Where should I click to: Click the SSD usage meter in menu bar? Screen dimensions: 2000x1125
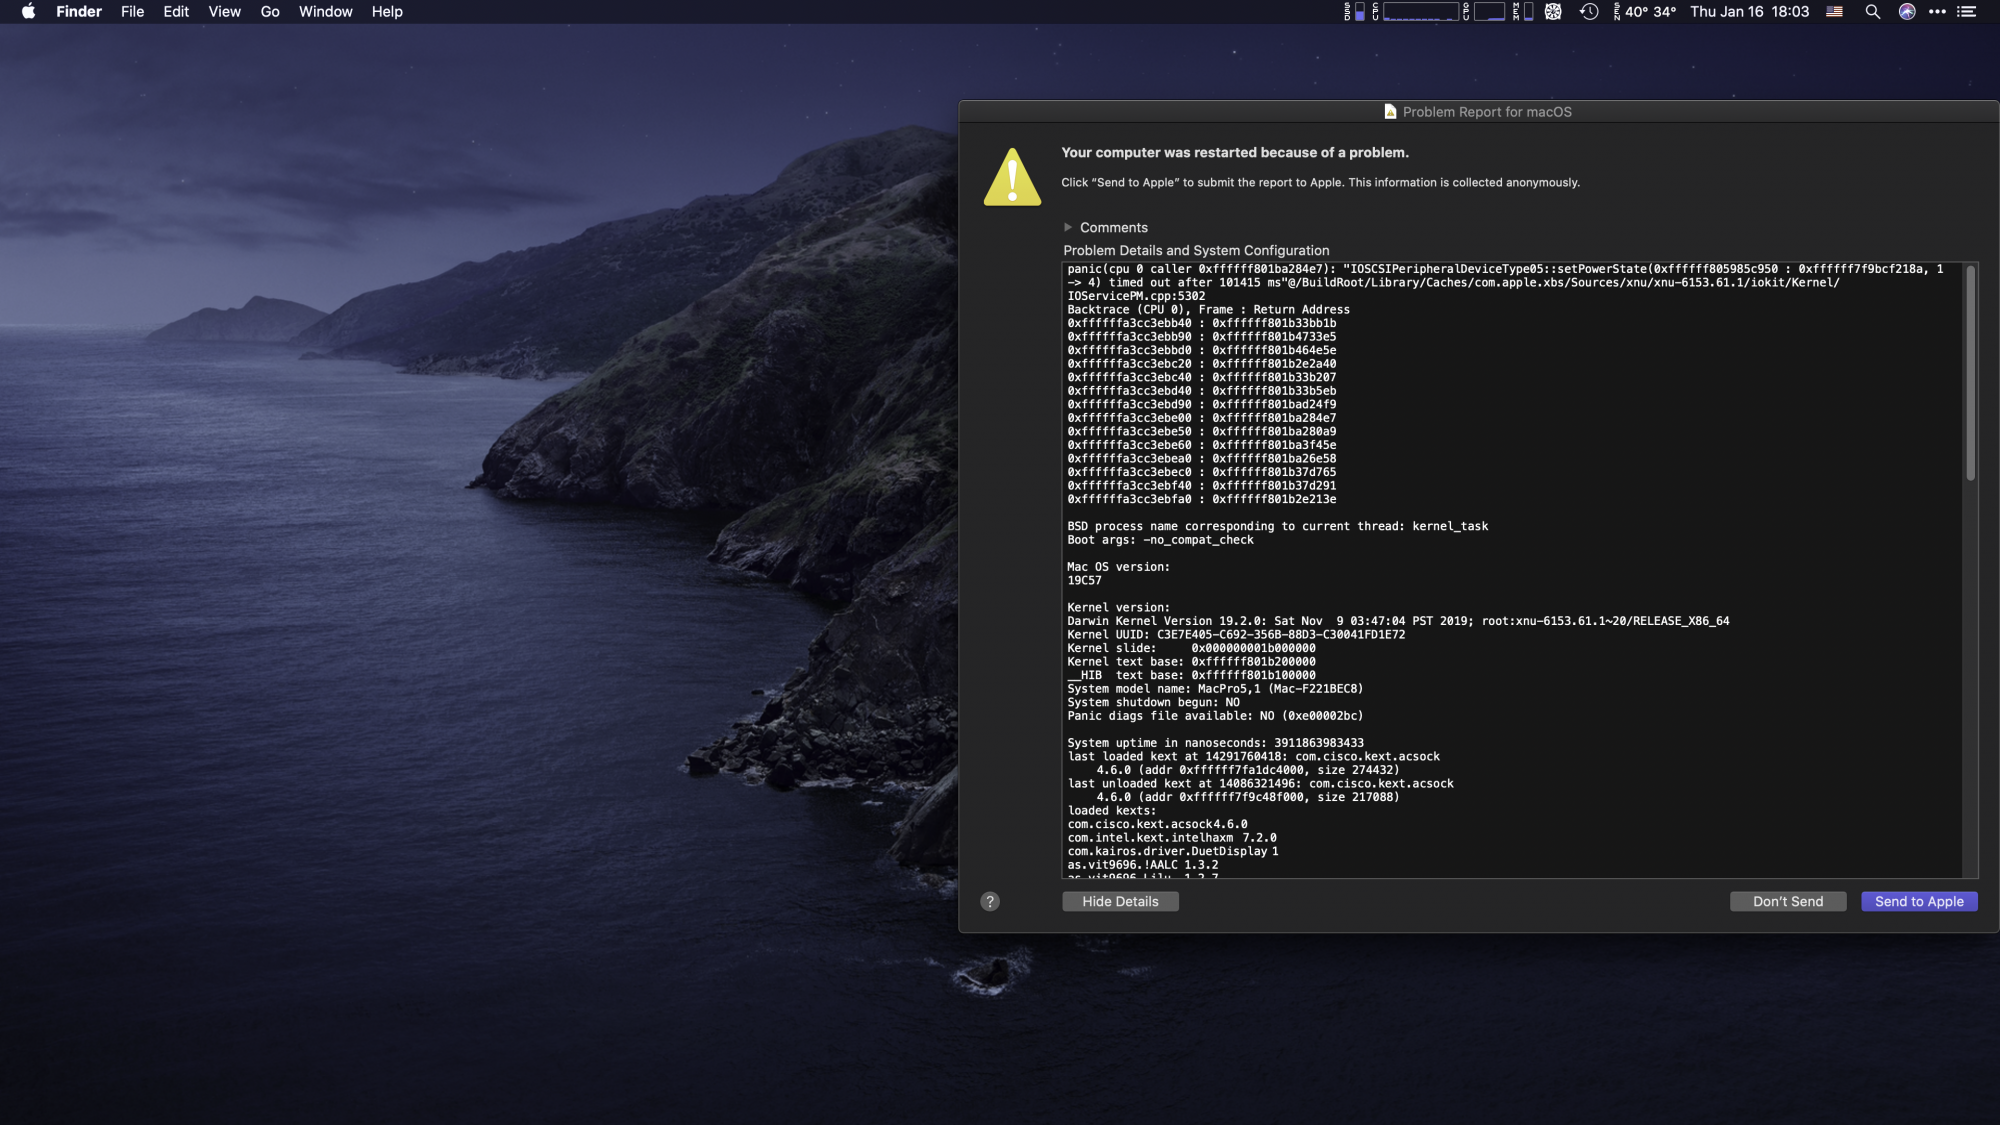pos(1355,12)
